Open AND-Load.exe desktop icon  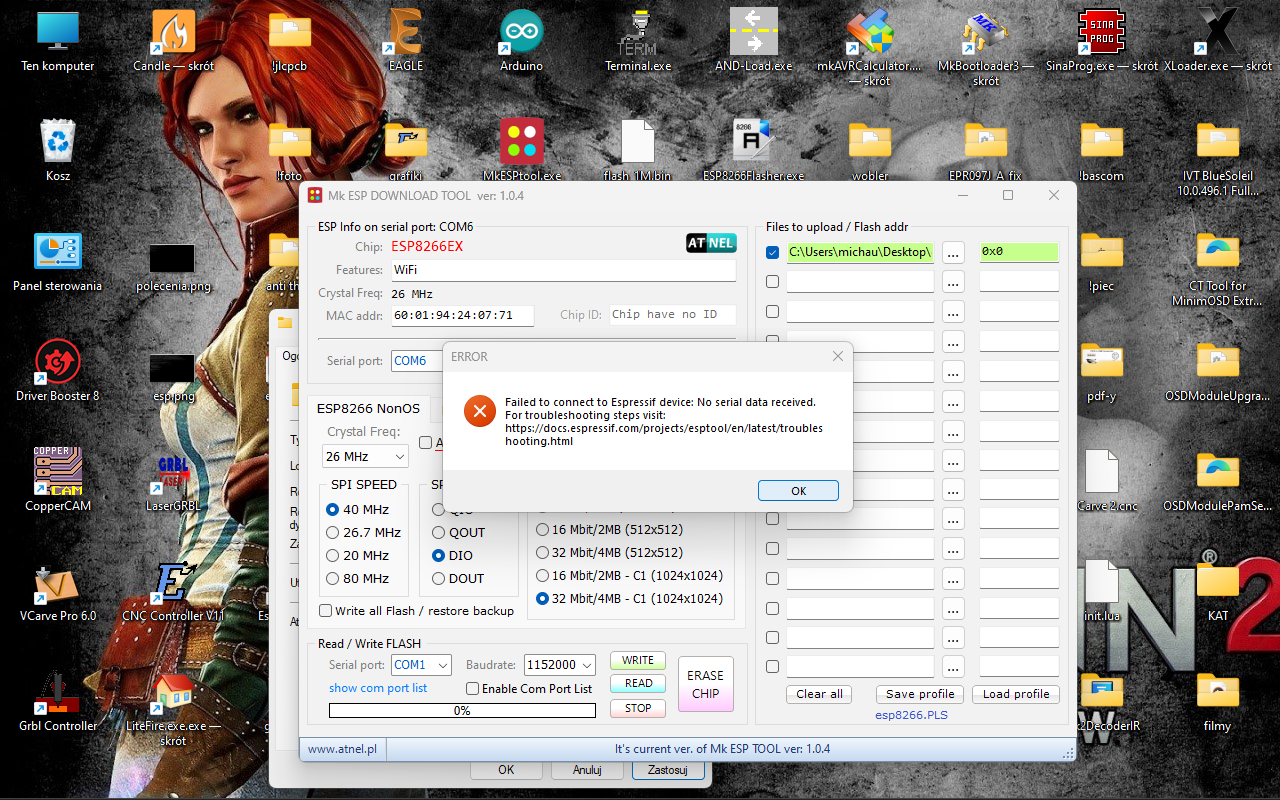[753, 33]
